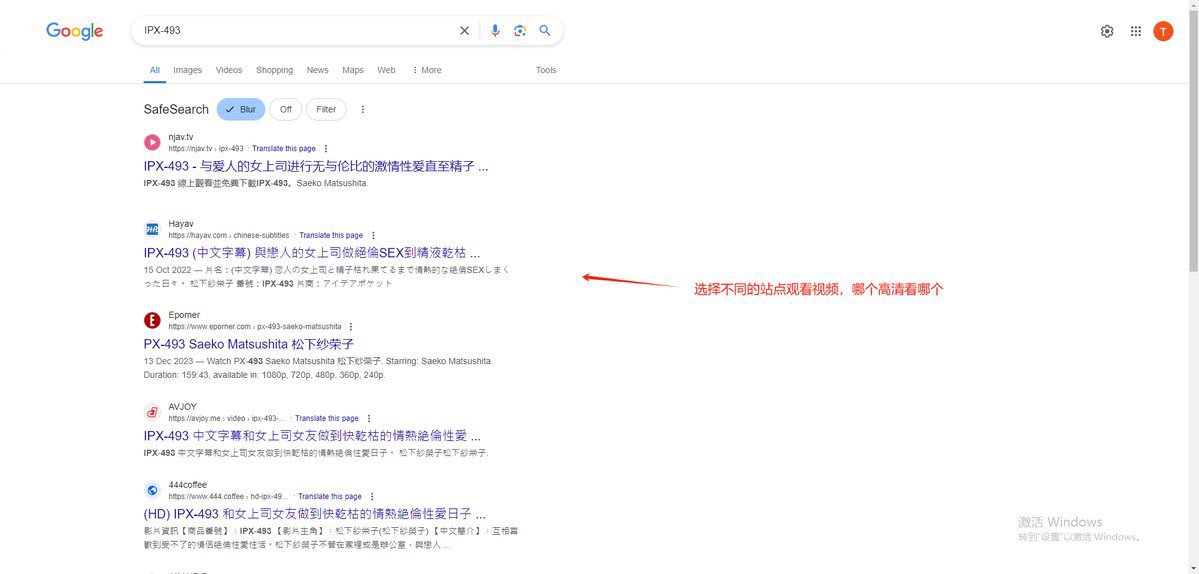Open the 444coffee (HD) result title link
Screen dimensions: 1199x574
314,514
